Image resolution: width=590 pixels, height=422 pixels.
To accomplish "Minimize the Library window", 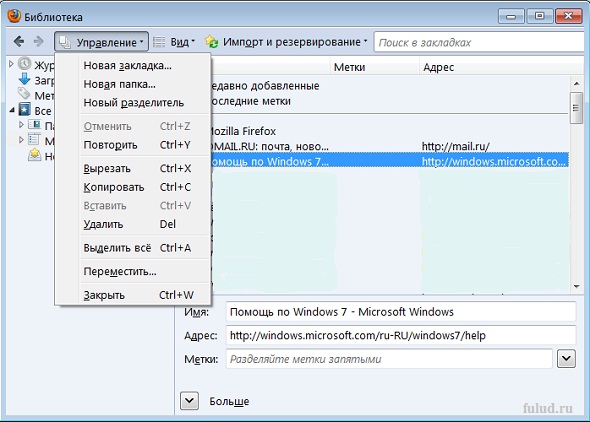I will pyautogui.click(x=511, y=16).
